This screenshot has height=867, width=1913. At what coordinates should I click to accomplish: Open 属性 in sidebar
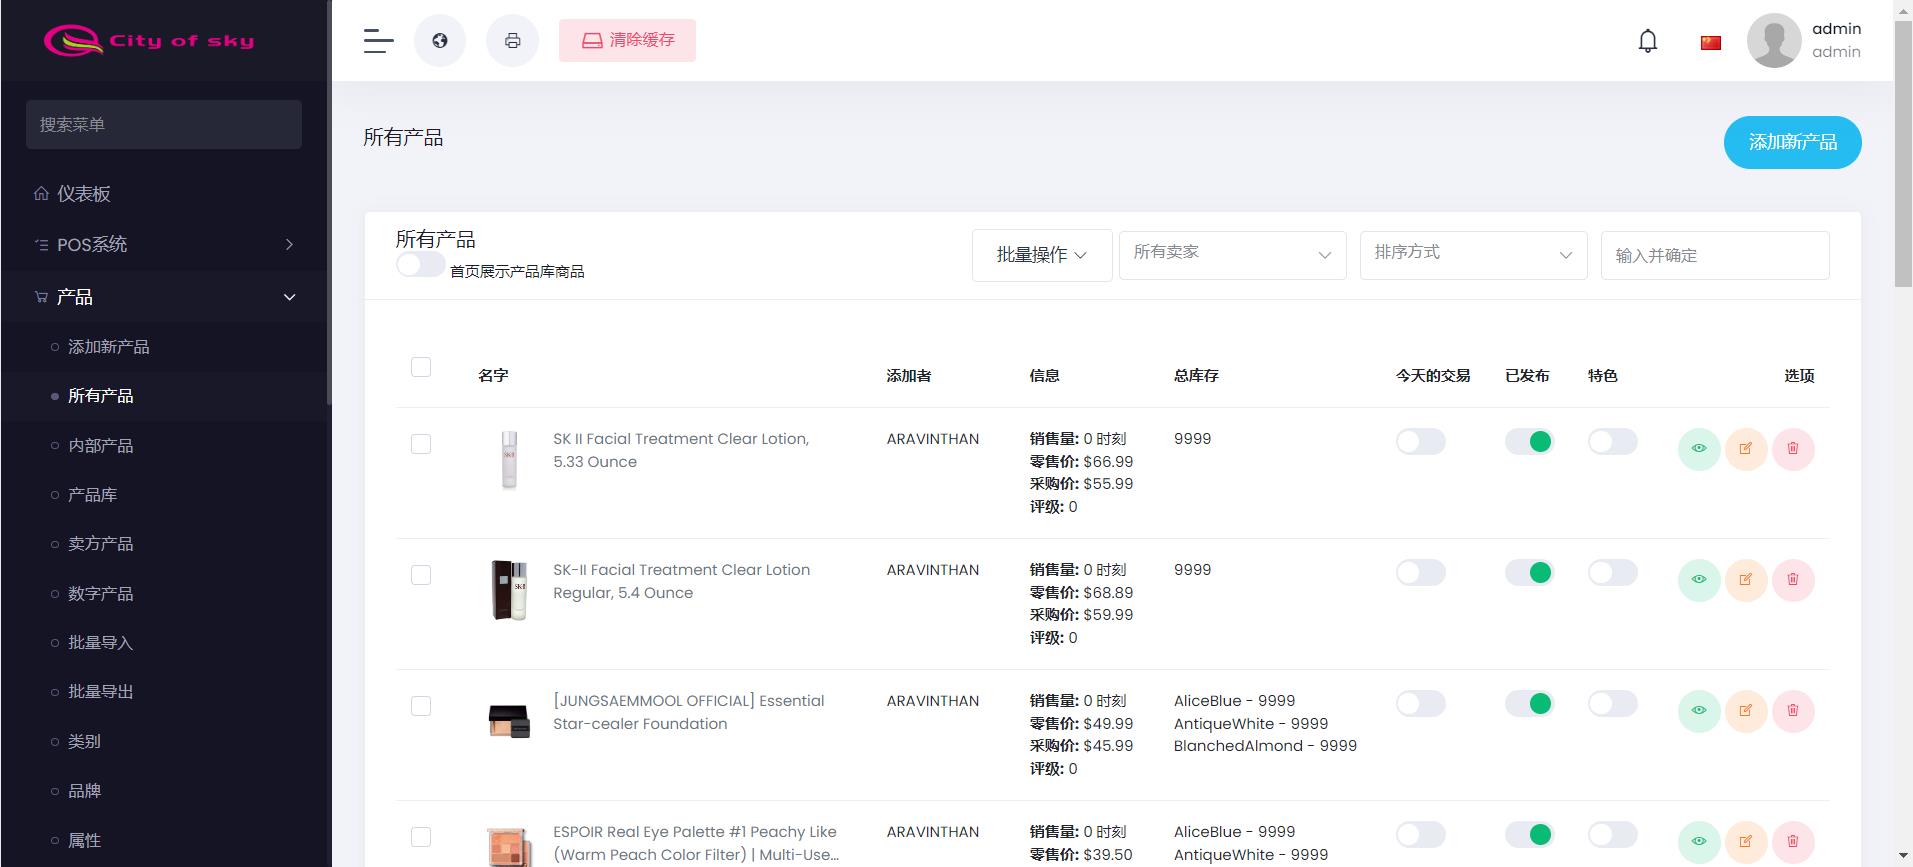coord(84,841)
